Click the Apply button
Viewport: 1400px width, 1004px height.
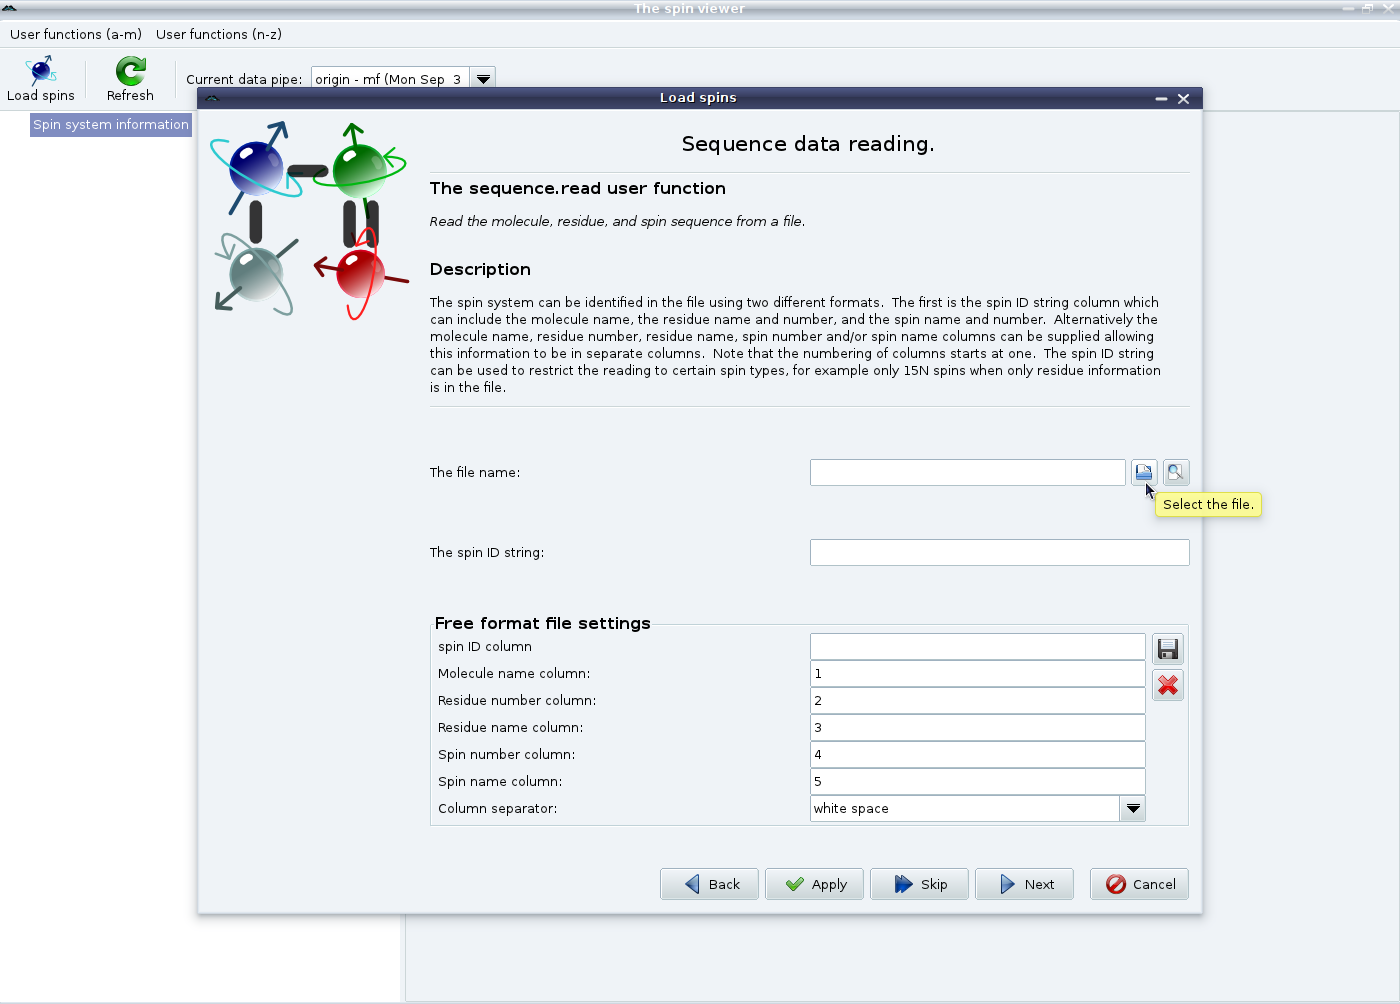pos(814,884)
